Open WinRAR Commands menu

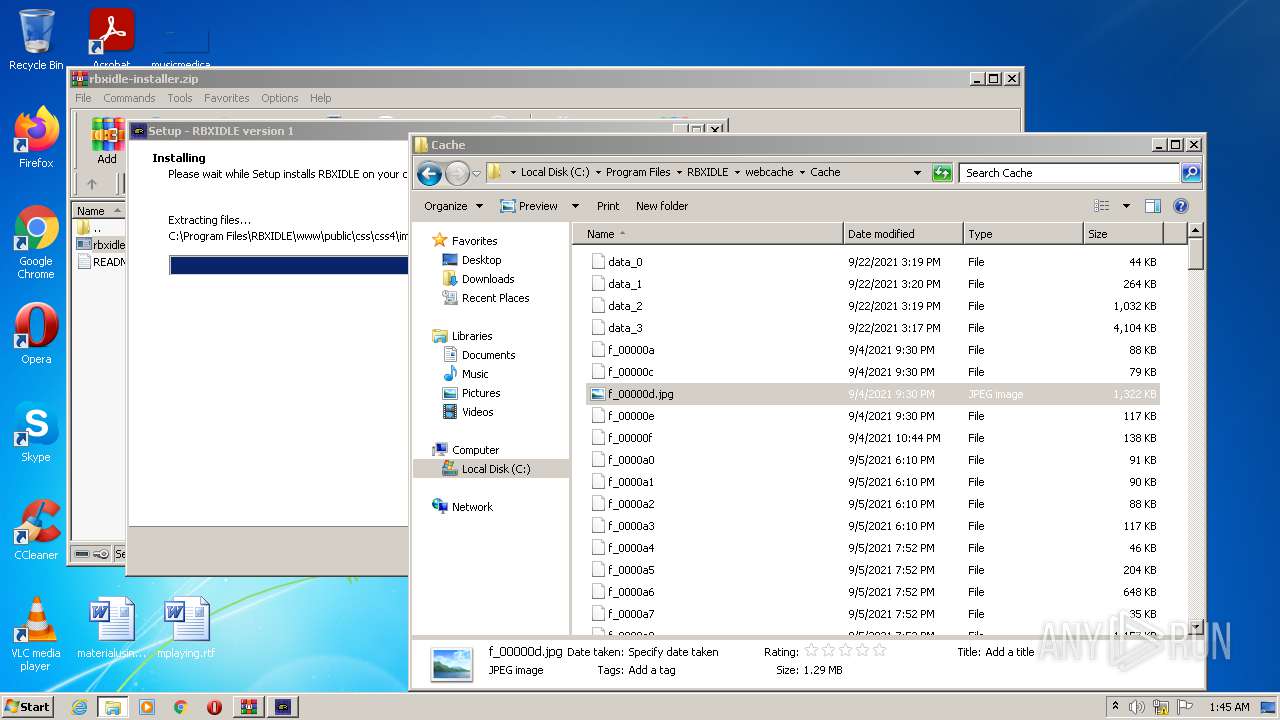click(x=129, y=98)
